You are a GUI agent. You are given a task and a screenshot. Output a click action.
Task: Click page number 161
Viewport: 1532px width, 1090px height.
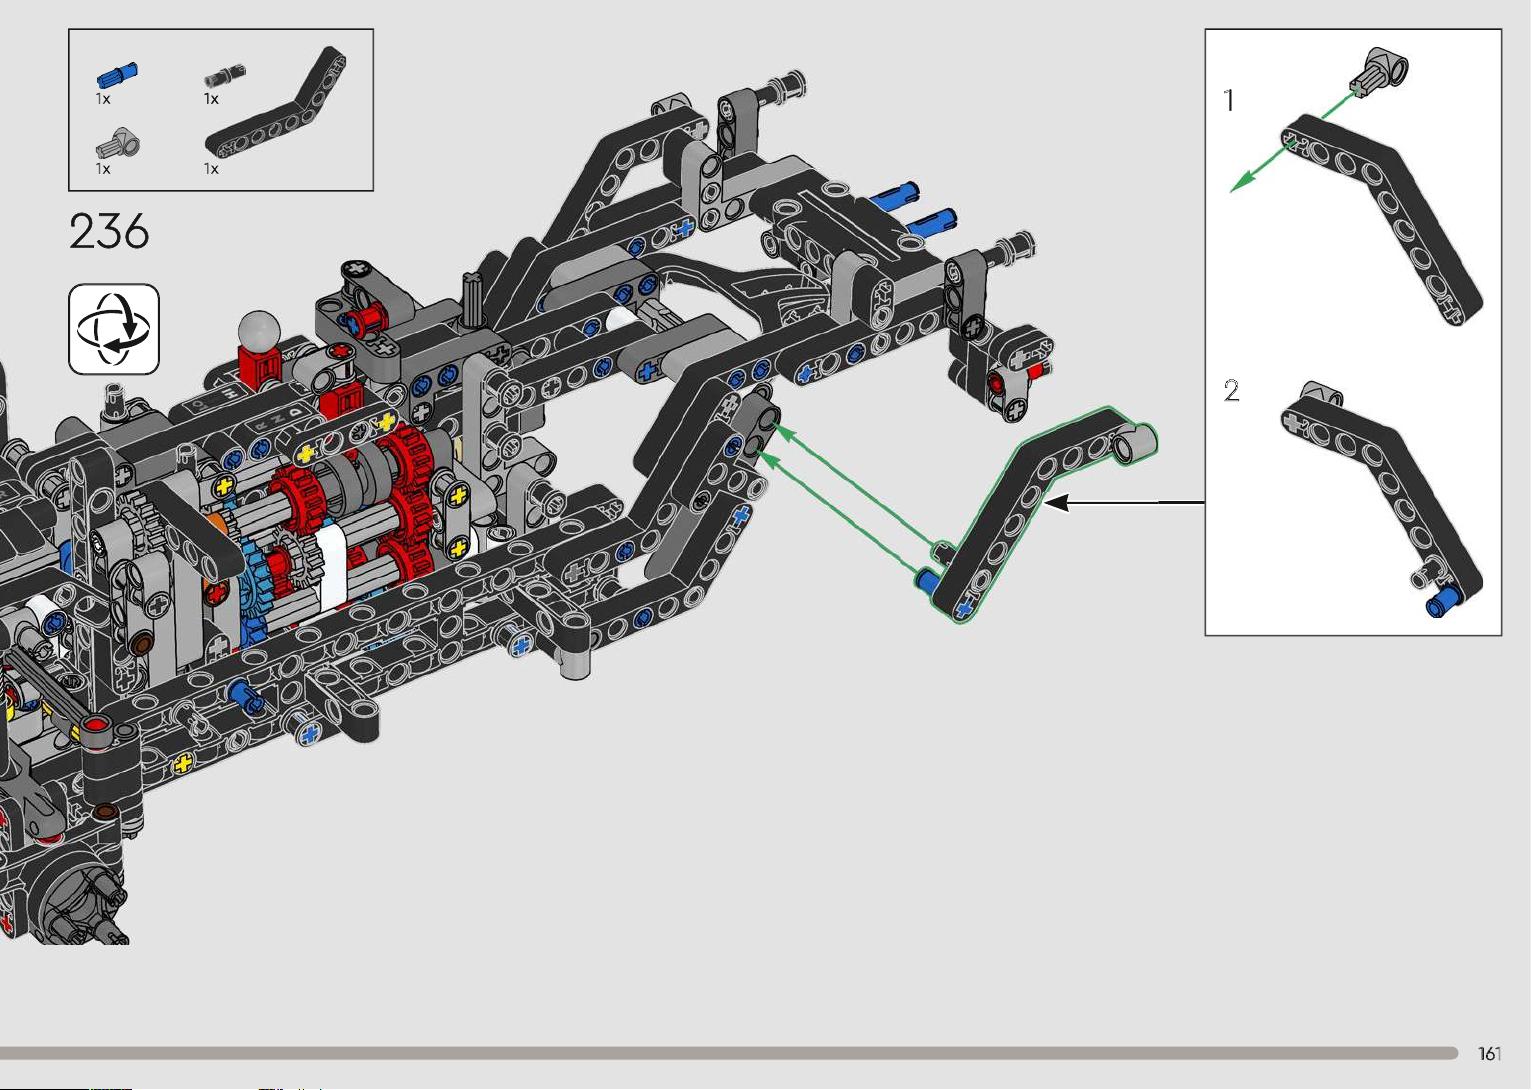[1489, 1053]
